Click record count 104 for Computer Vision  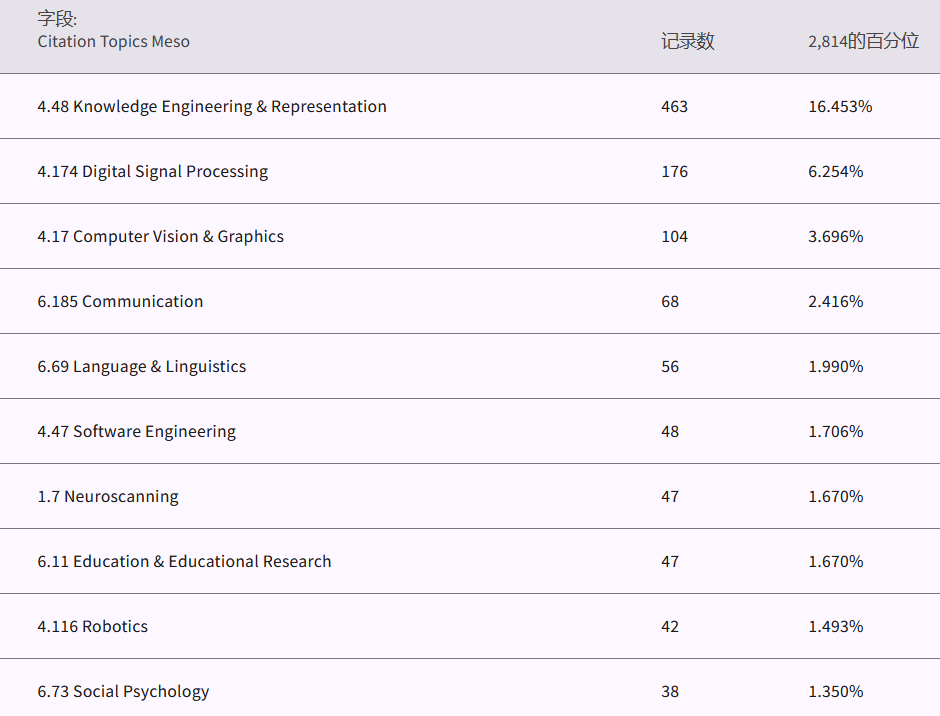coord(674,236)
